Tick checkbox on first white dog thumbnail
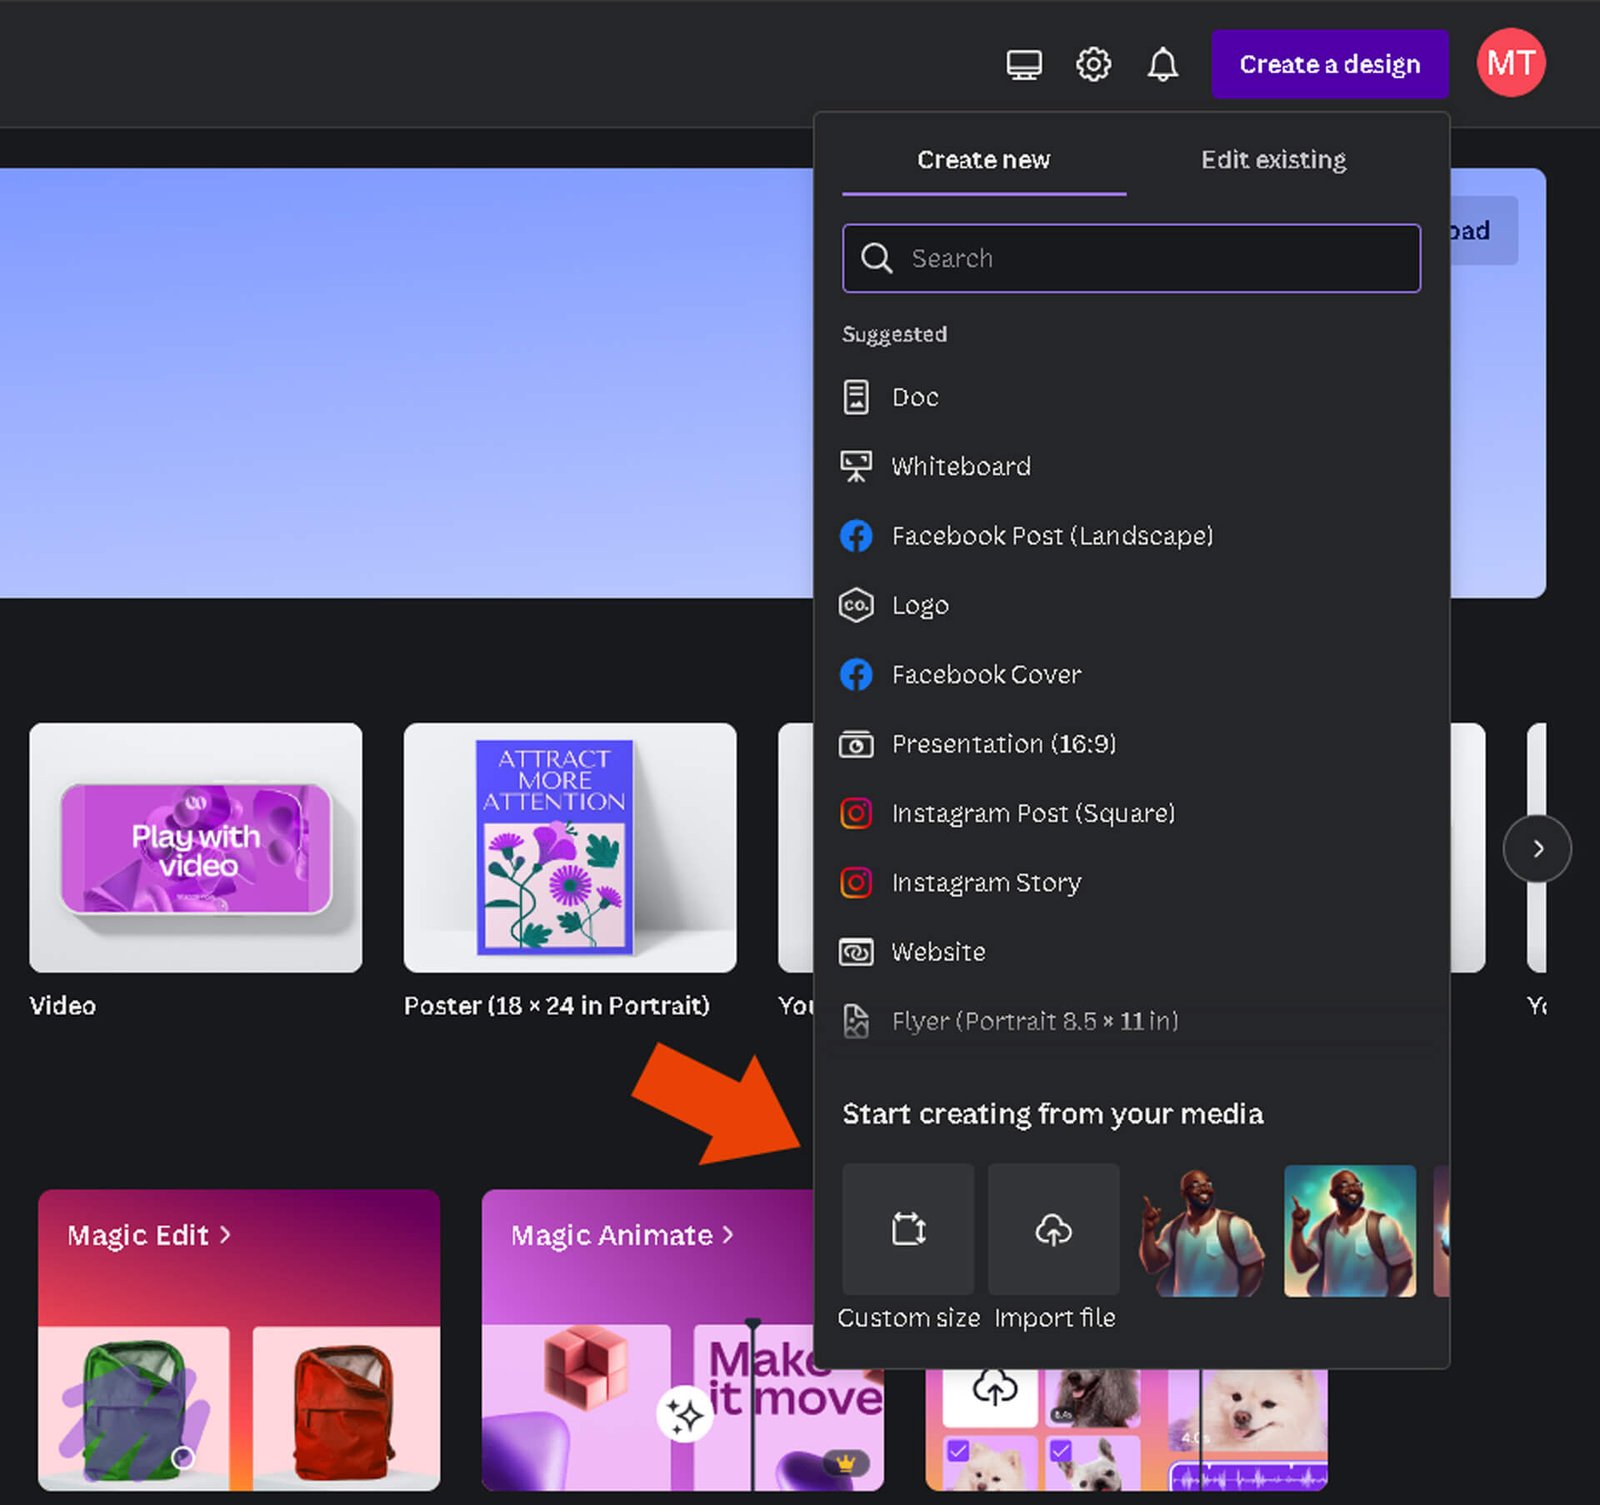This screenshot has width=1600, height=1505. point(957,1450)
